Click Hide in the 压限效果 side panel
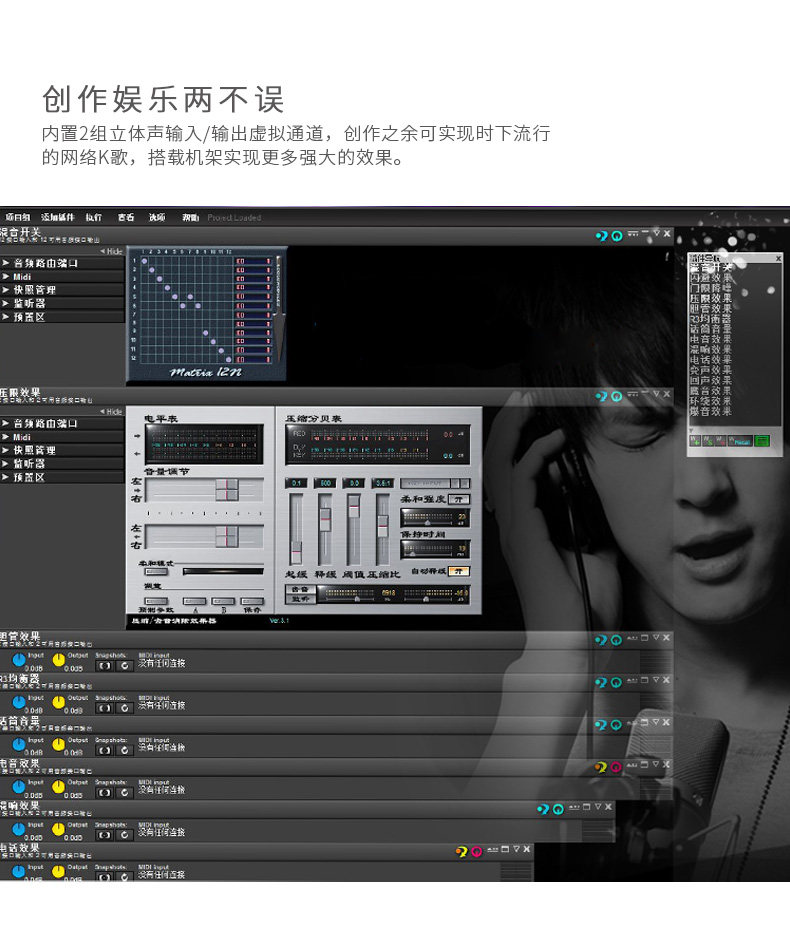 [x=111, y=411]
